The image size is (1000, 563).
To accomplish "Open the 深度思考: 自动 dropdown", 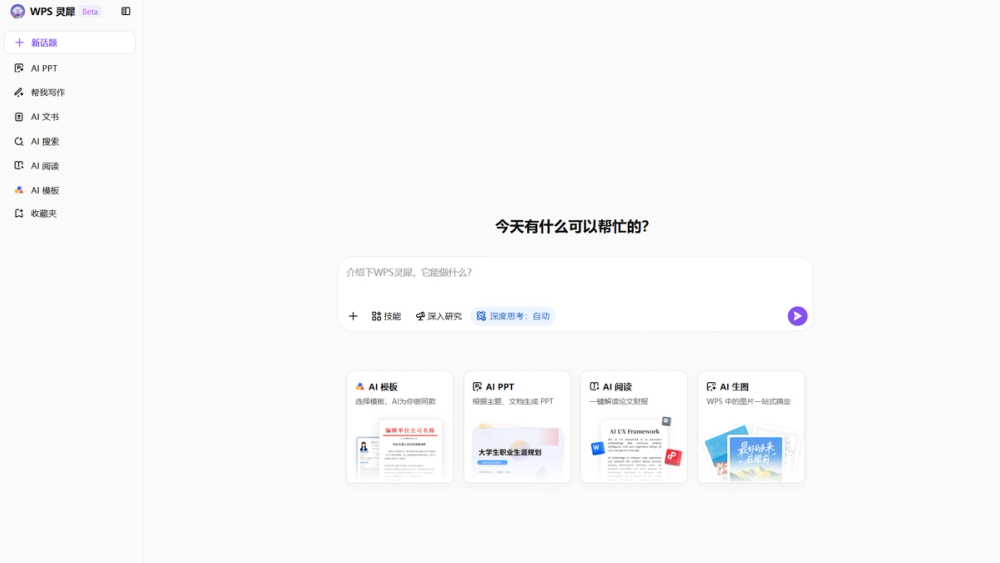I will (x=513, y=316).
